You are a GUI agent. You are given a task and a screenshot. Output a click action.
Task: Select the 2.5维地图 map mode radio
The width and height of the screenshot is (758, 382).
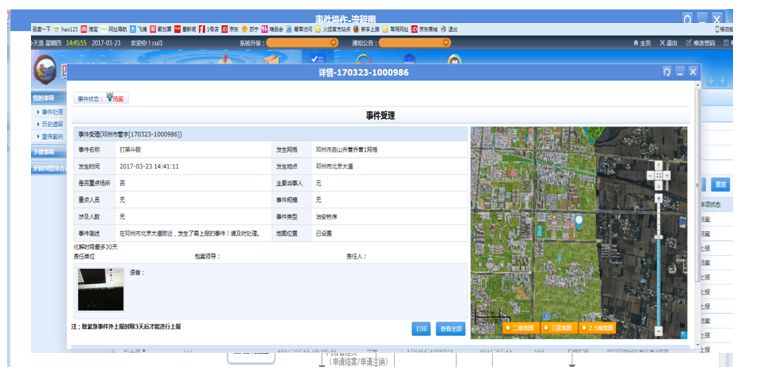(584, 328)
